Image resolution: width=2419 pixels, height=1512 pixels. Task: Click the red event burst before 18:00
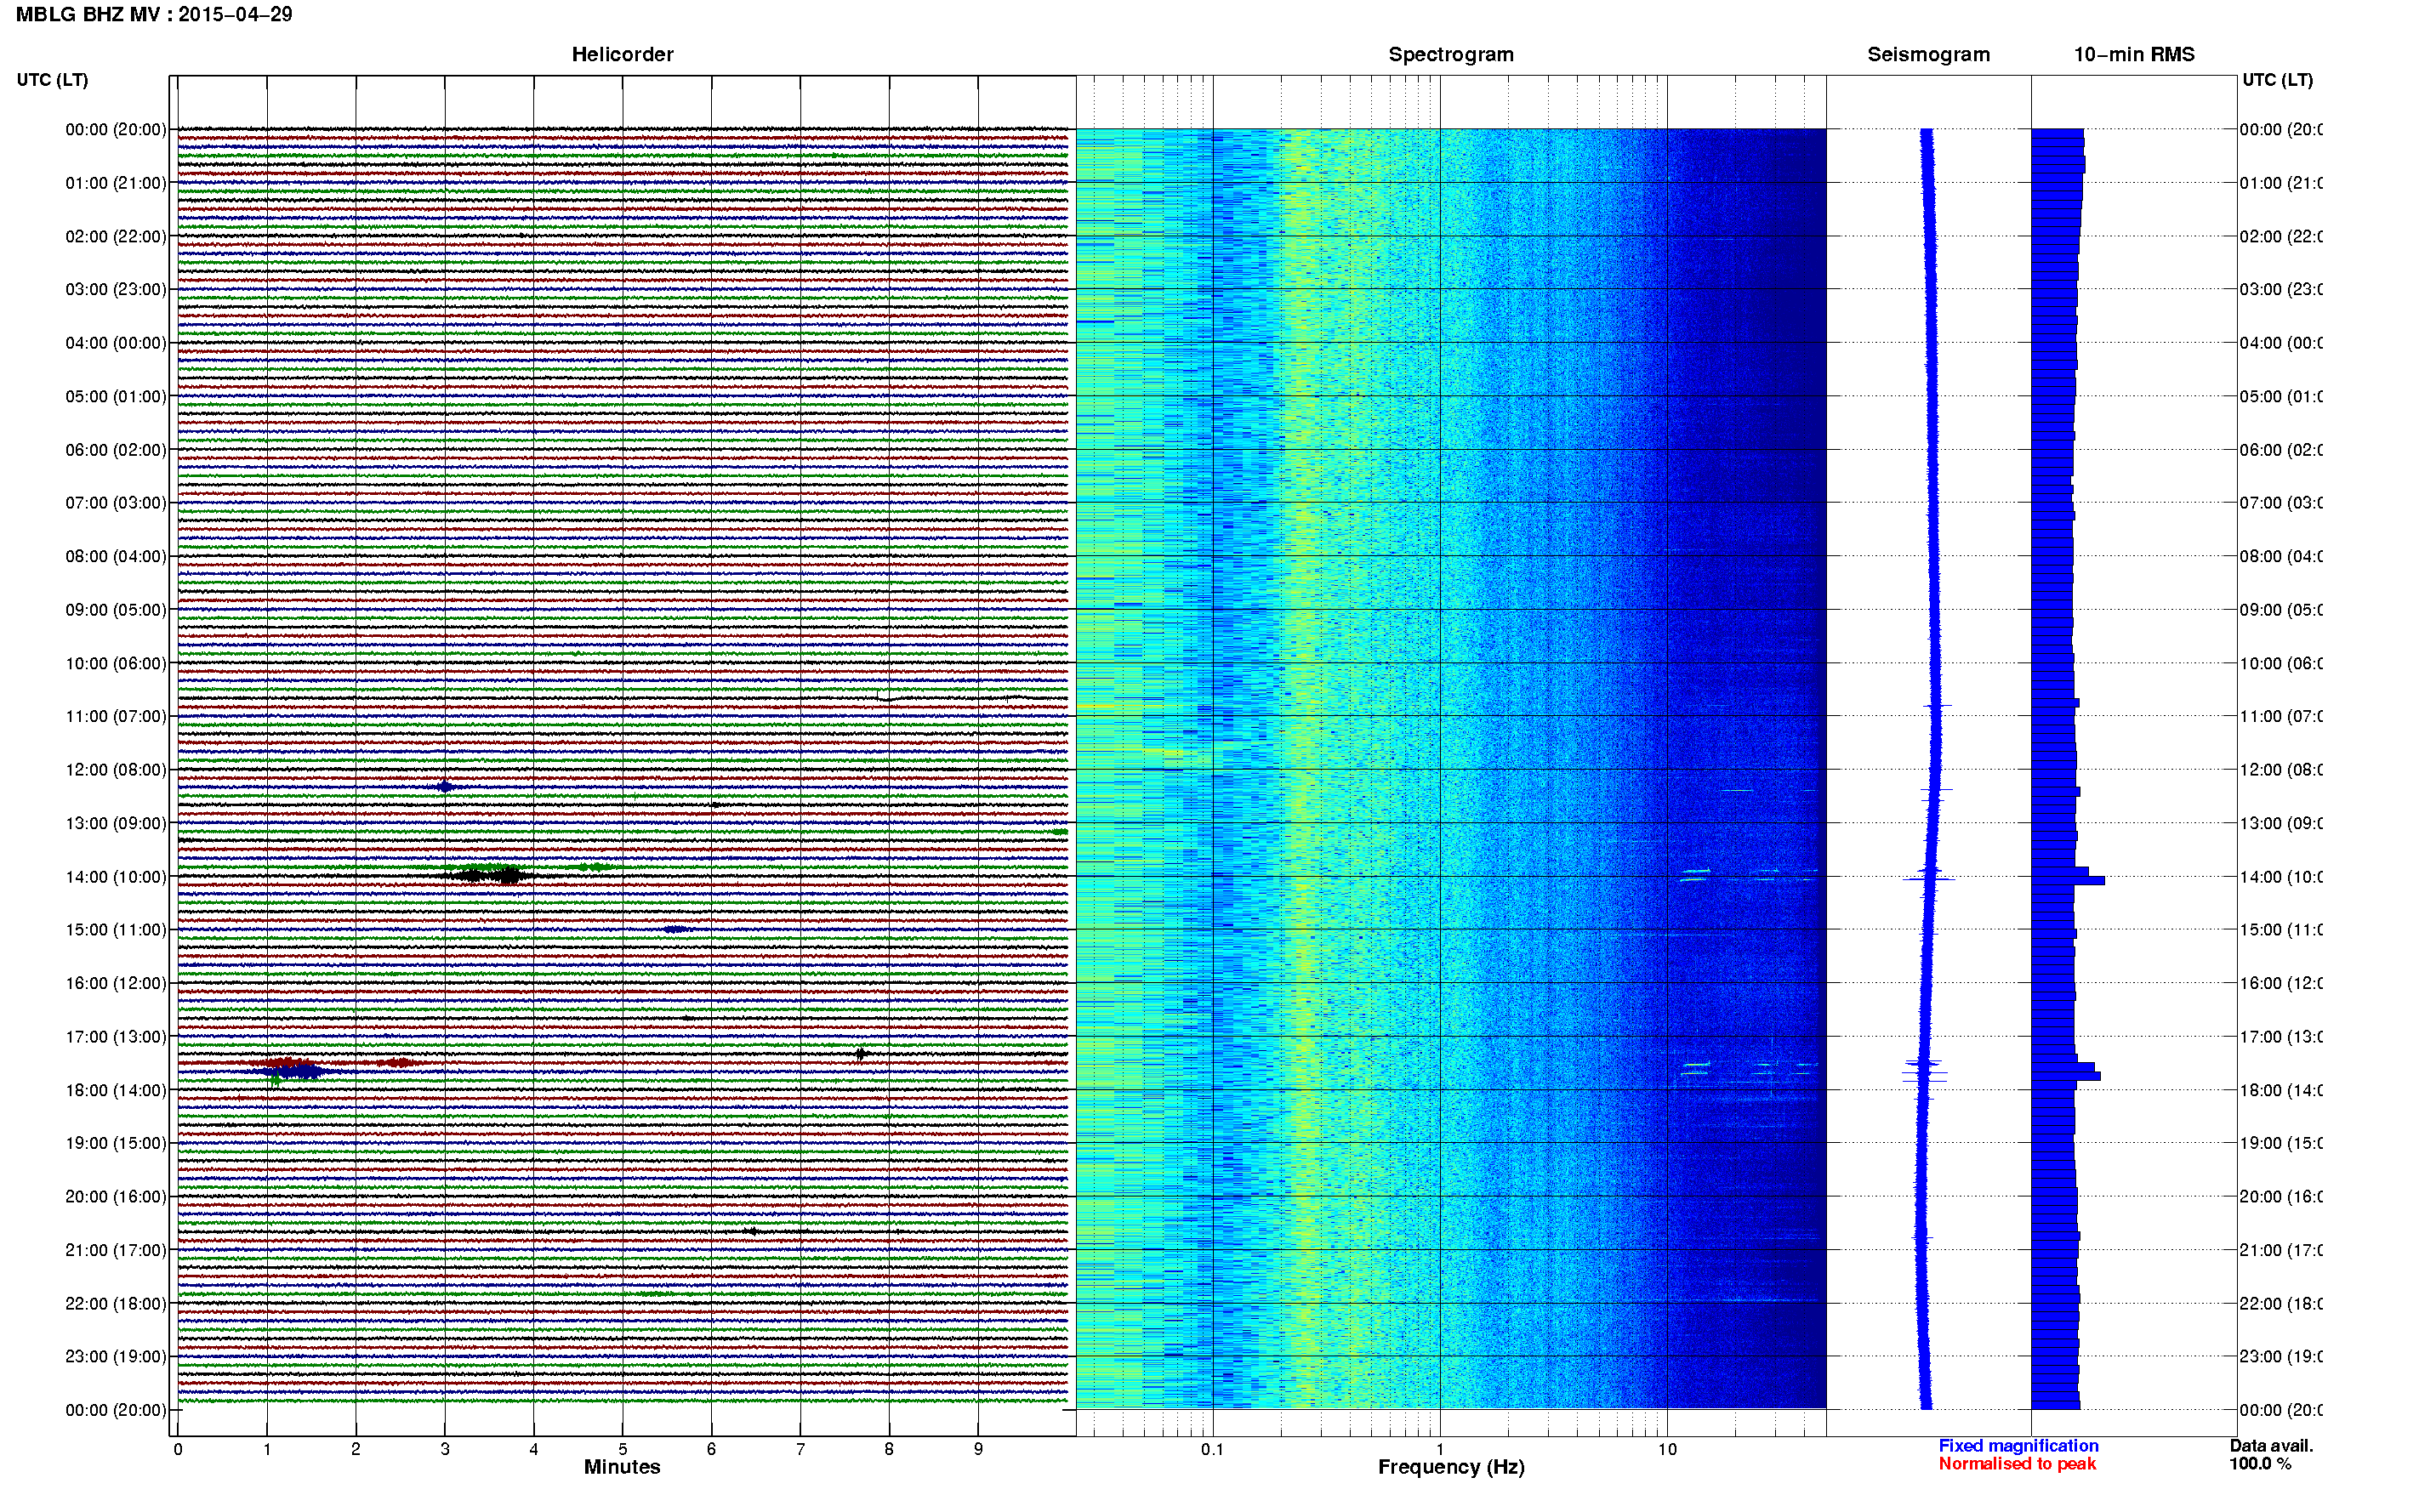click(x=285, y=1062)
